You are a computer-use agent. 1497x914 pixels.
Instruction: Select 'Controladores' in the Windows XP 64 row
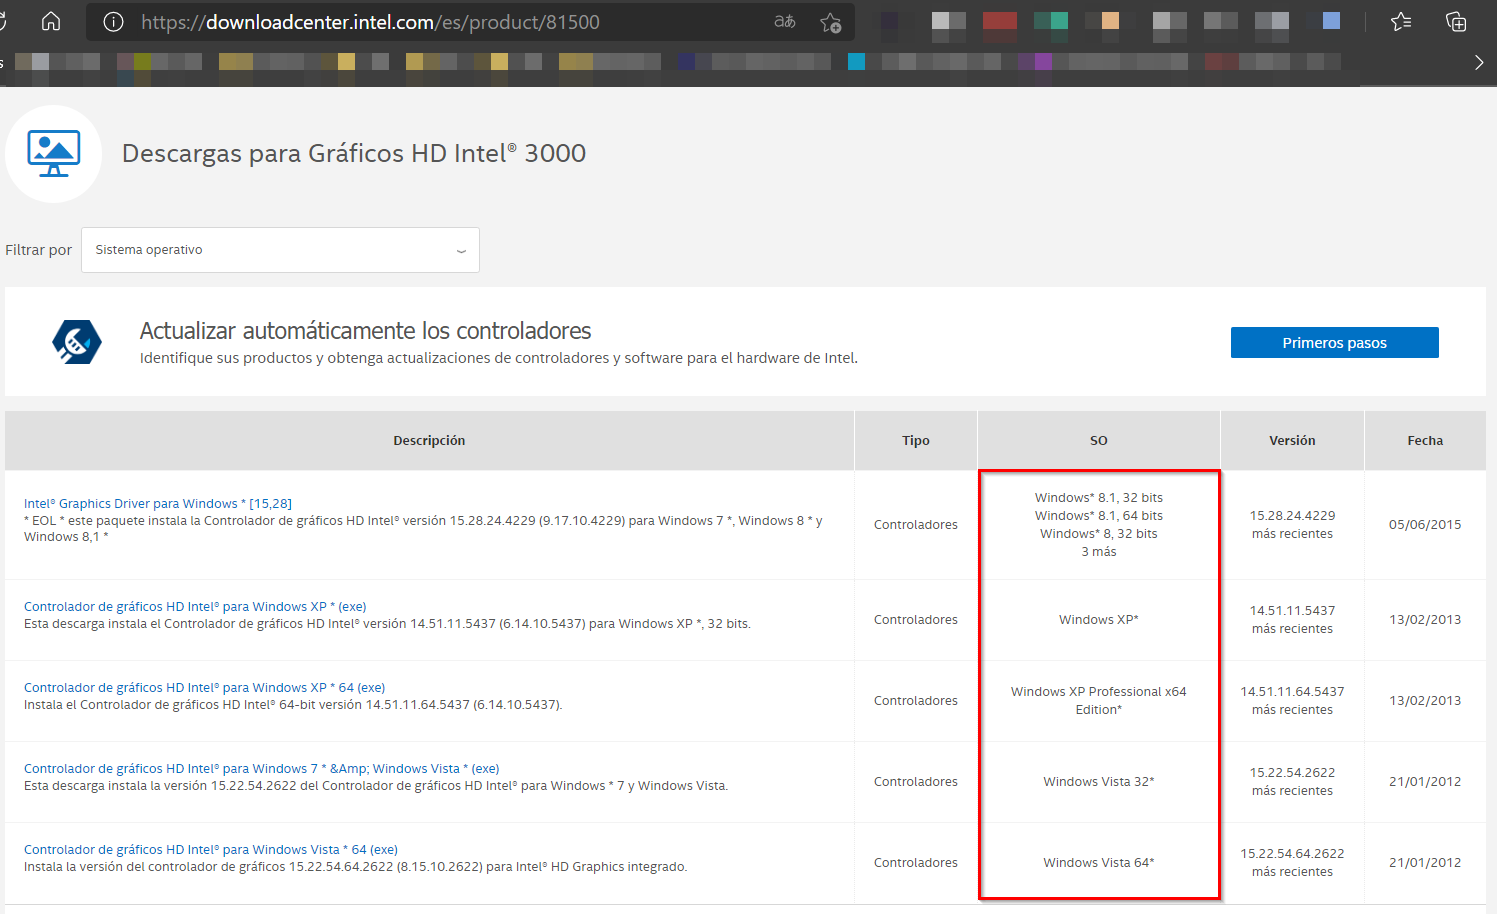(x=915, y=701)
